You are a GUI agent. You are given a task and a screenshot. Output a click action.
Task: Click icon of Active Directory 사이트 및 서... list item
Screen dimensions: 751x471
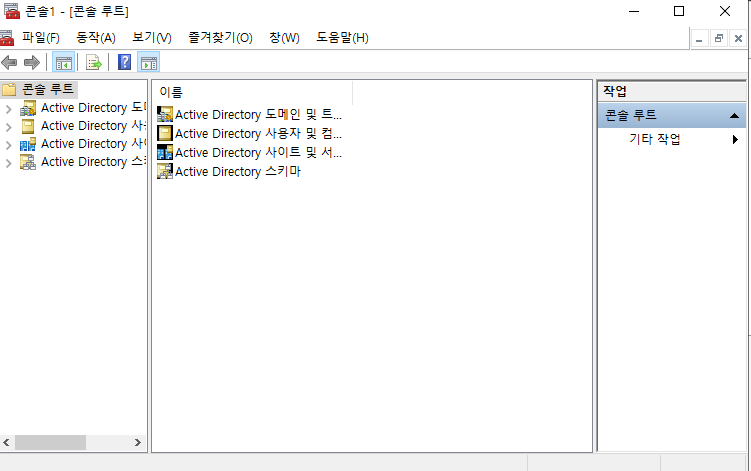165,152
